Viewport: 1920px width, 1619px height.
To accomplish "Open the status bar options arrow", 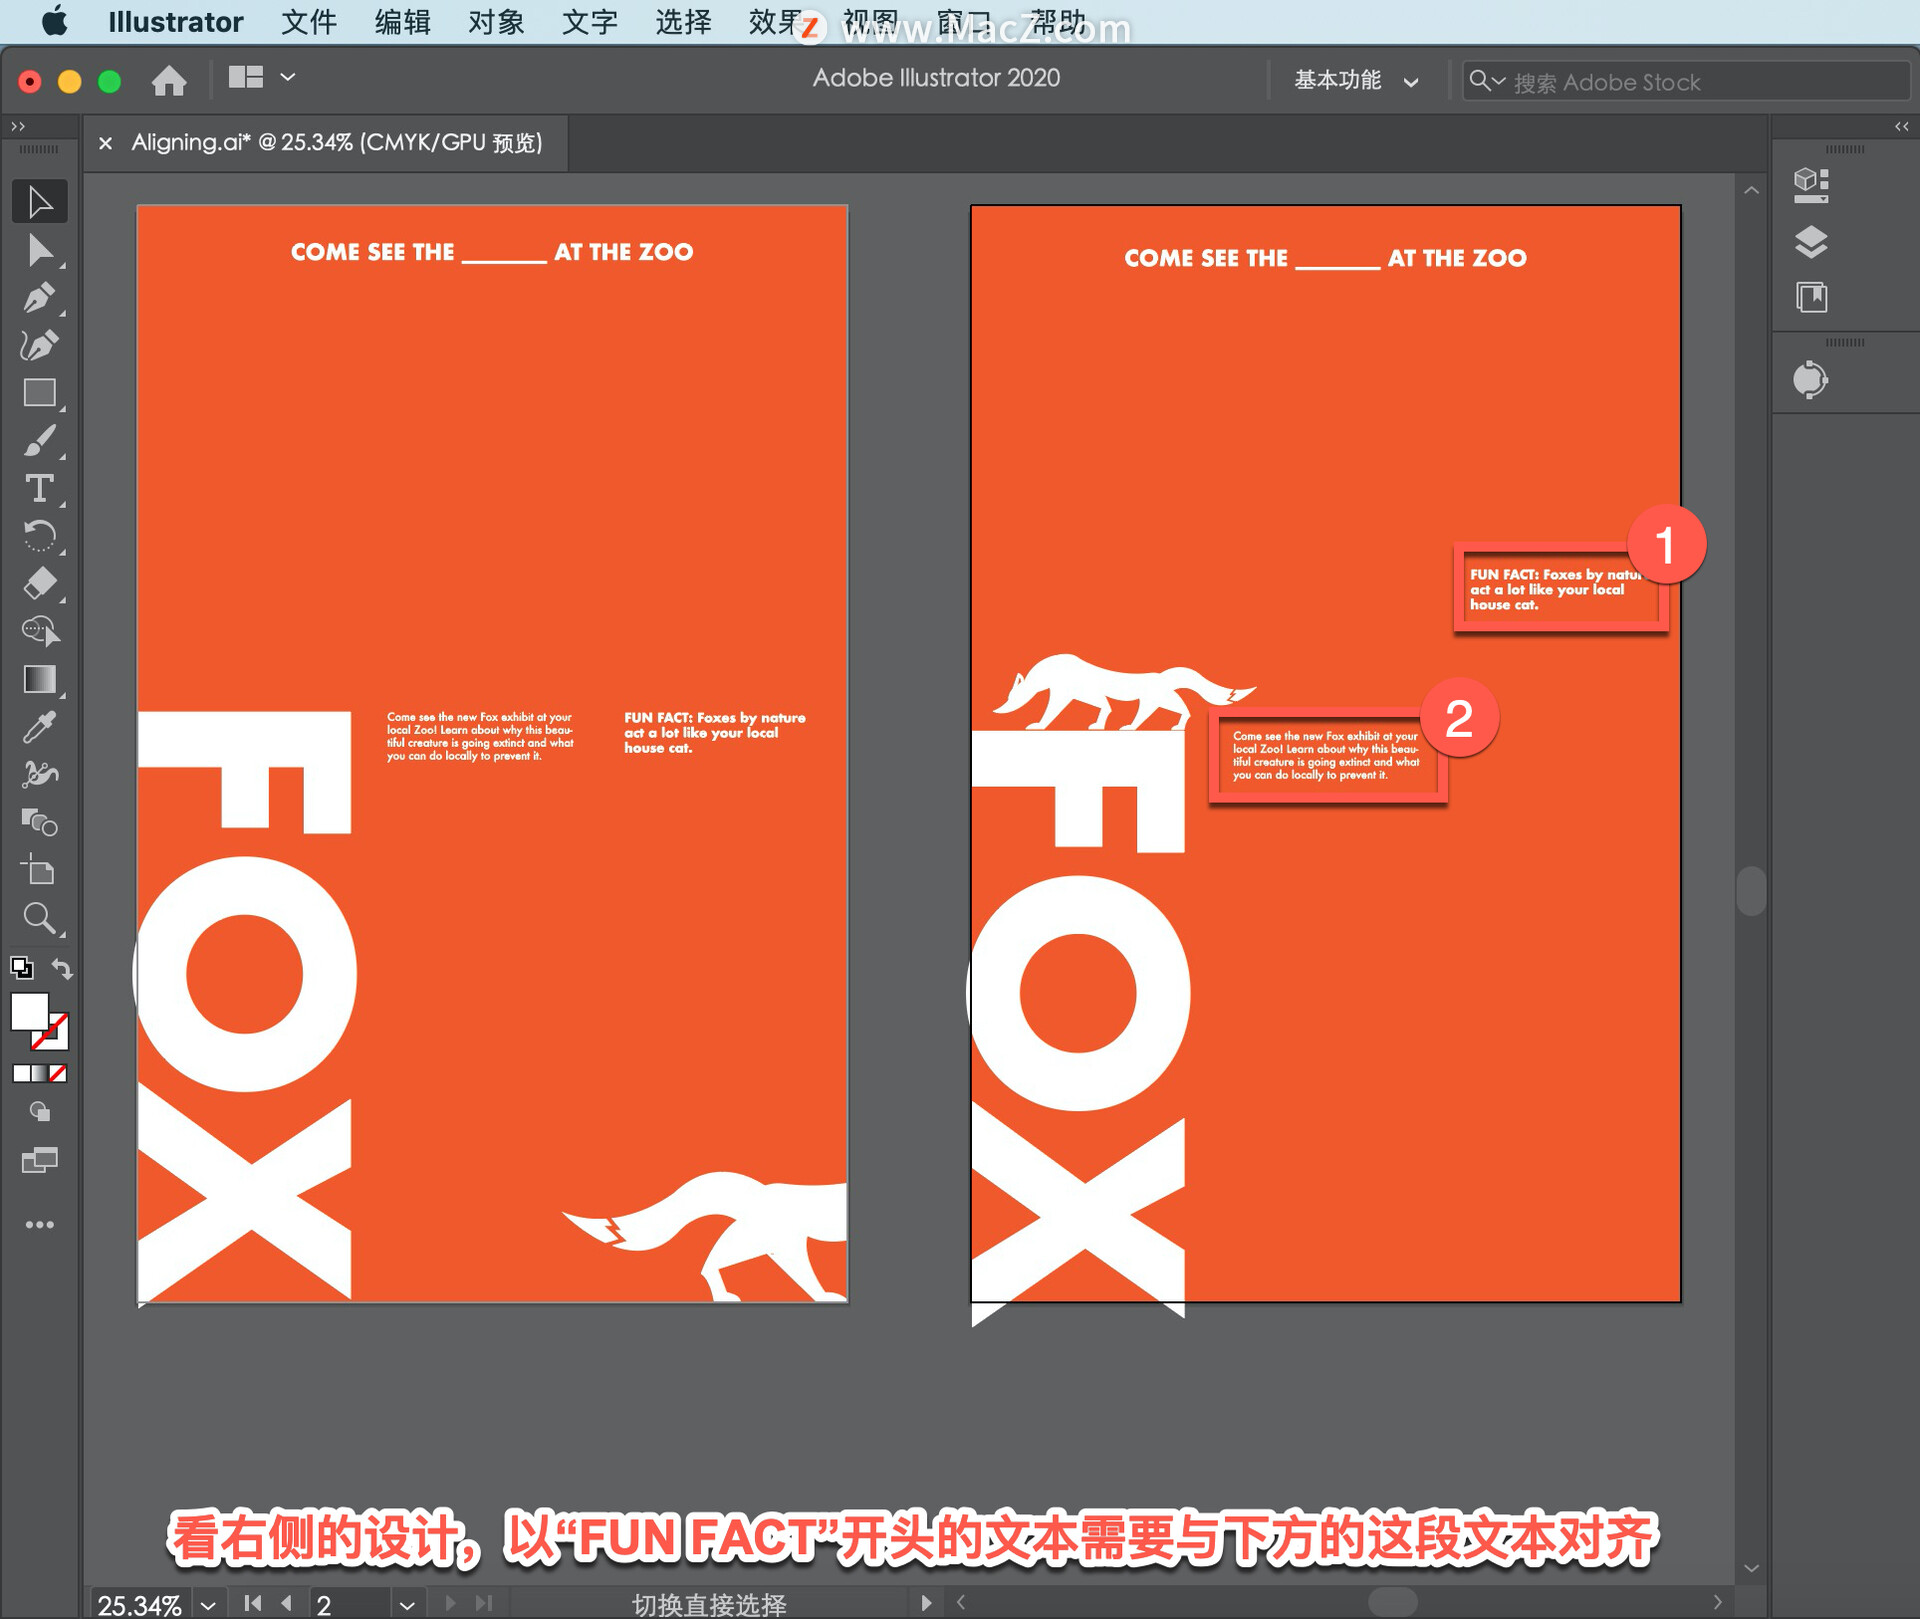I will click(x=926, y=1603).
